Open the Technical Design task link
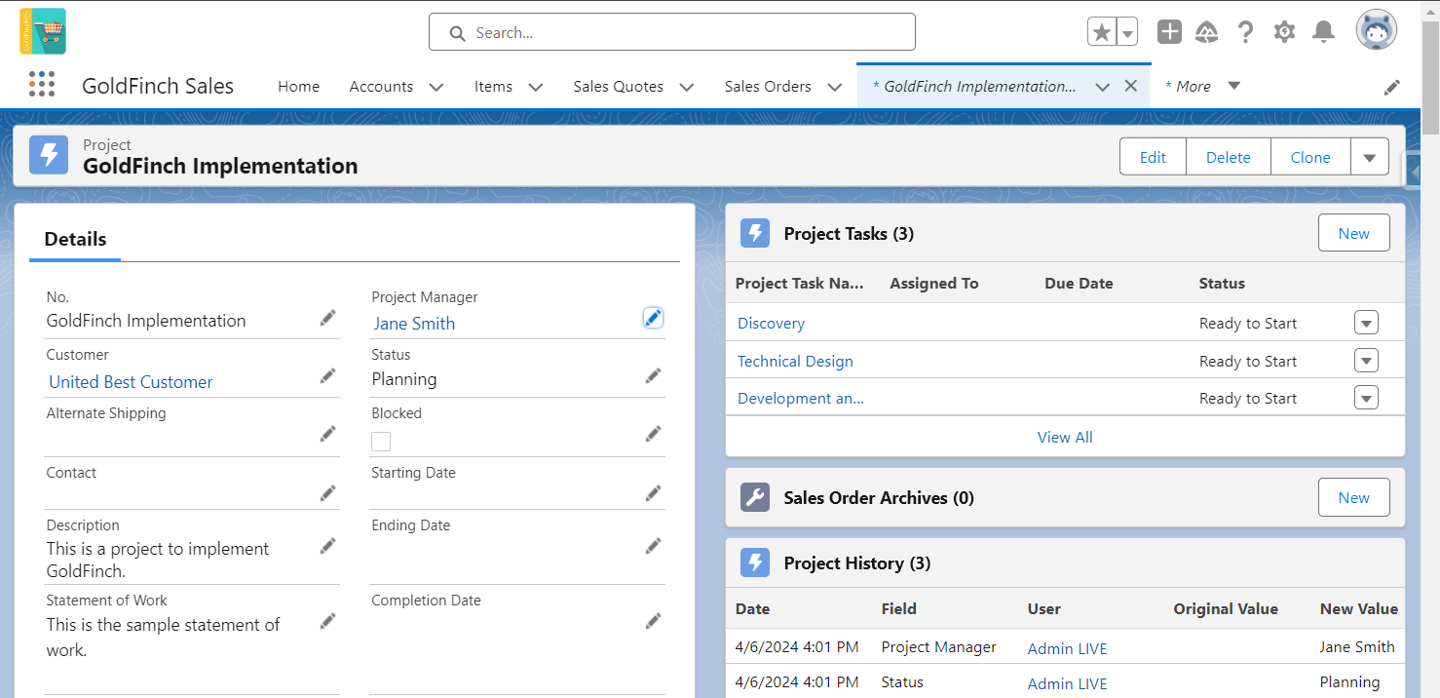 pyautogui.click(x=795, y=361)
